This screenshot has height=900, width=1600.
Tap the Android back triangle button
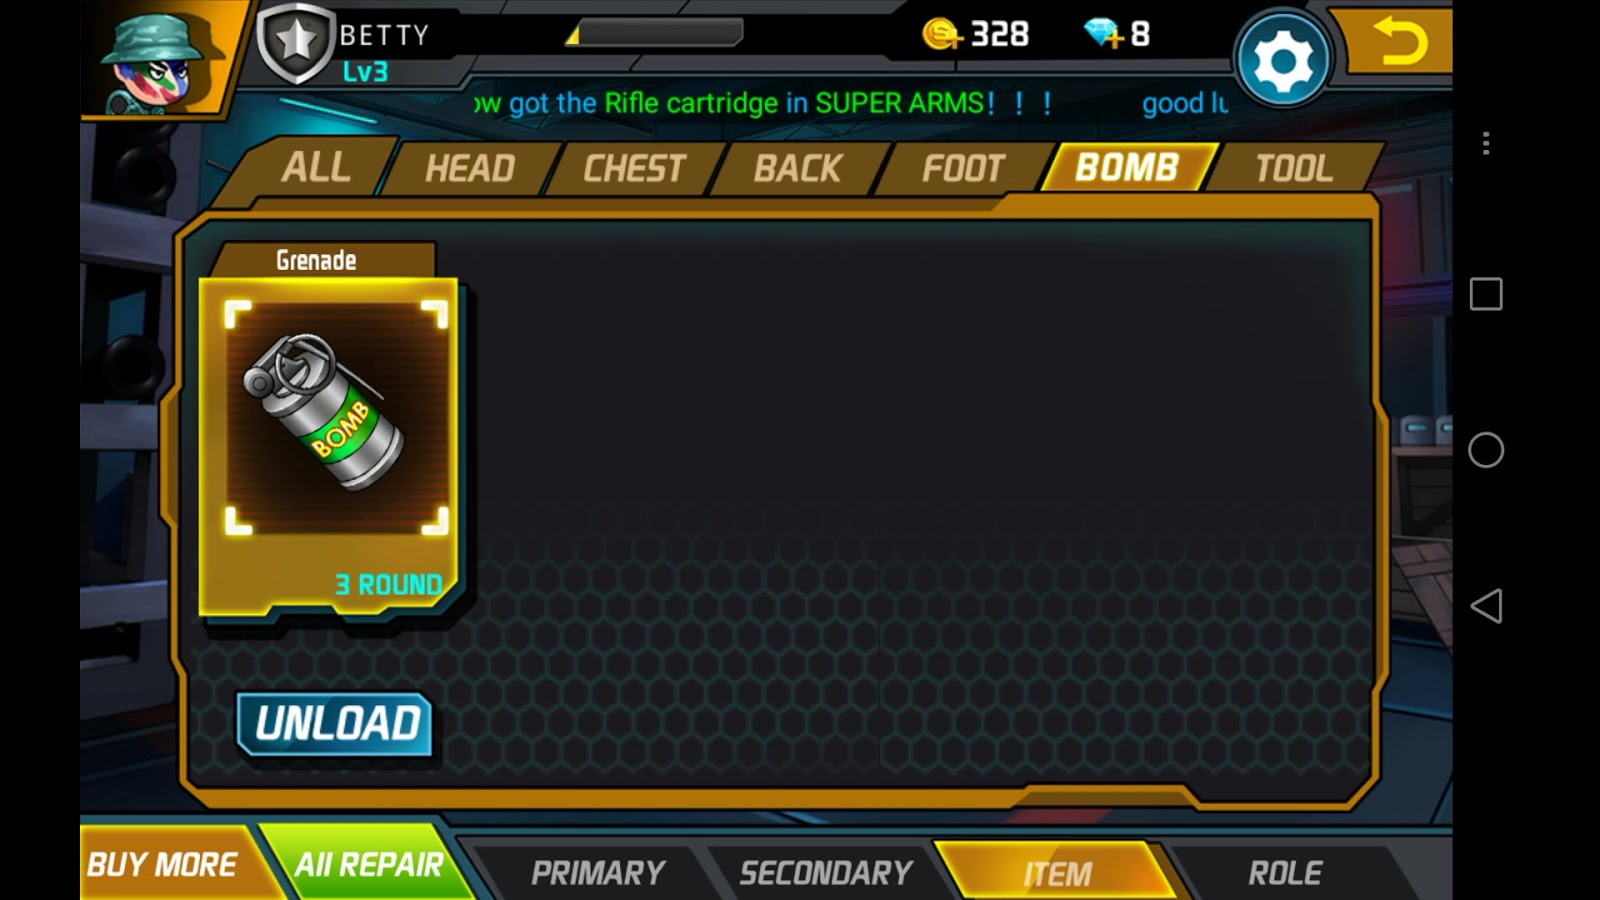(x=1486, y=606)
